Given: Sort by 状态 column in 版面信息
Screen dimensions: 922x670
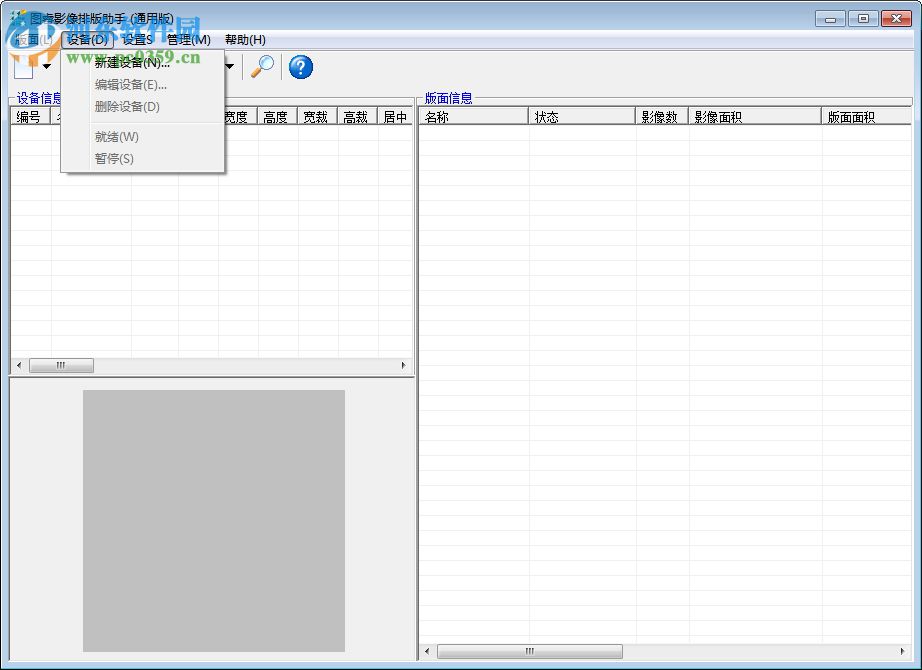Looking at the screenshot, I should [x=582, y=116].
